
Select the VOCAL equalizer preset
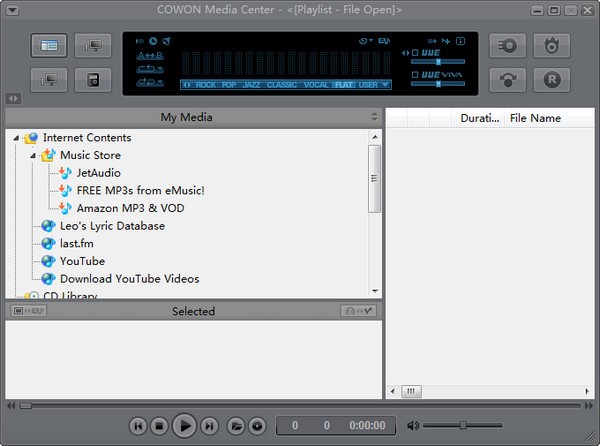(x=316, y=85)
